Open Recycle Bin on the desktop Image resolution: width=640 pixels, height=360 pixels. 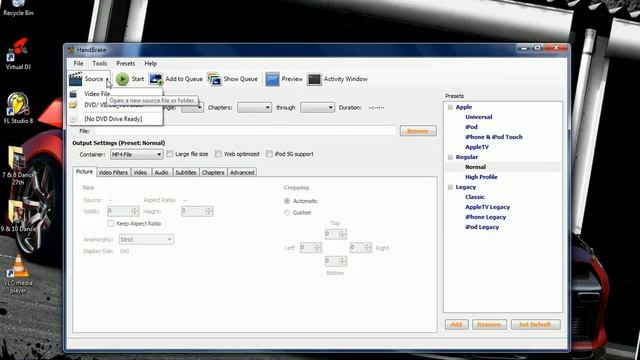coord(18,8)
